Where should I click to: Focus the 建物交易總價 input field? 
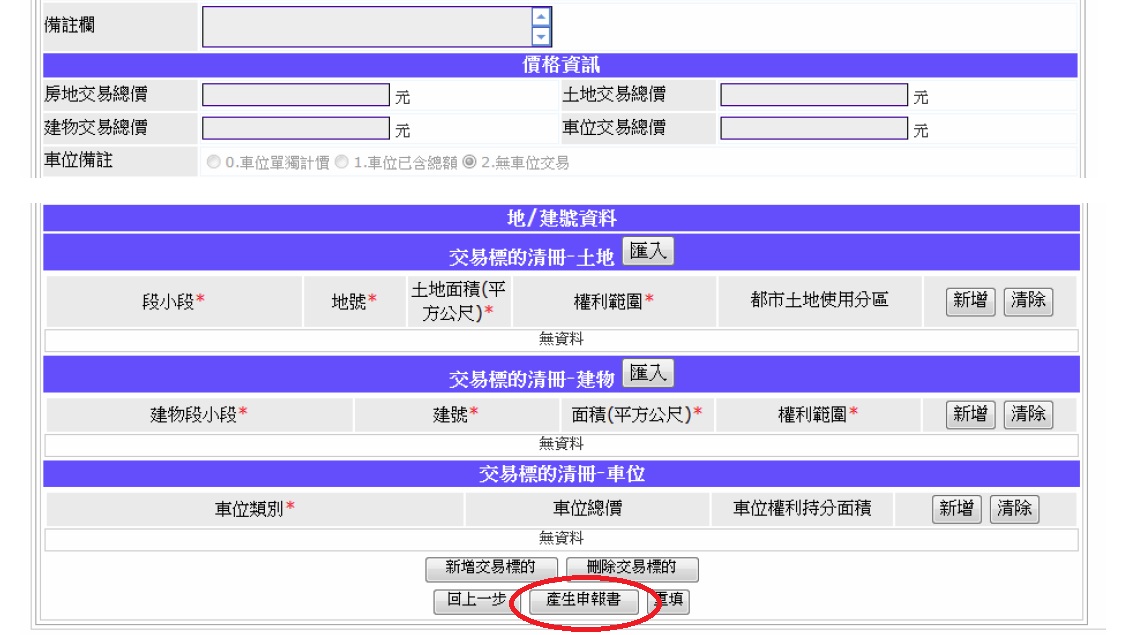(x=296, y=129)
